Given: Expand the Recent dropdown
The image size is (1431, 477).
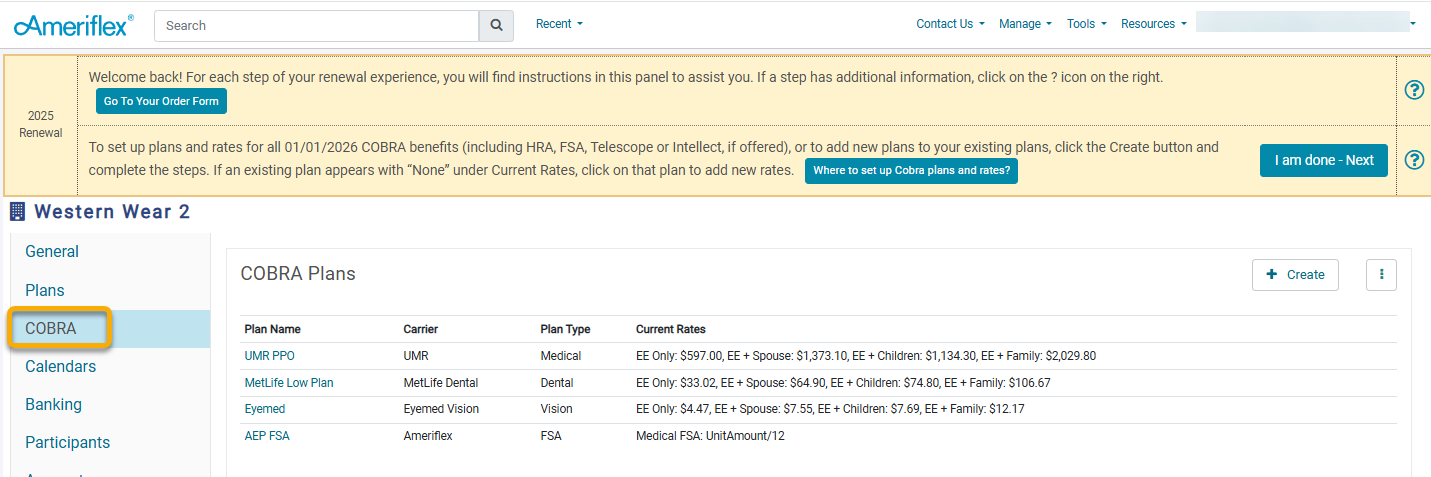Looking at the screenshot, I should point(559,23).
